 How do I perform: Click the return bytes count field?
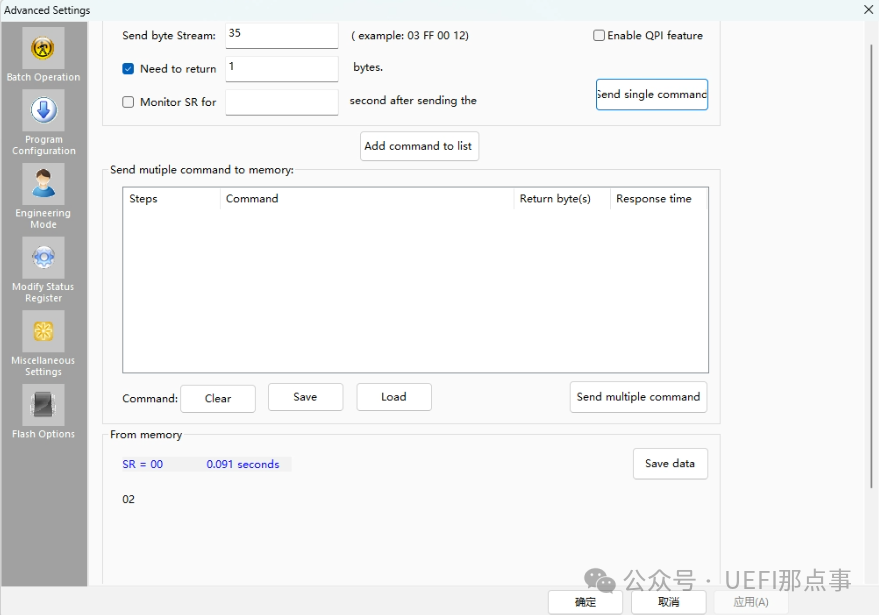(x=282, y=68)
